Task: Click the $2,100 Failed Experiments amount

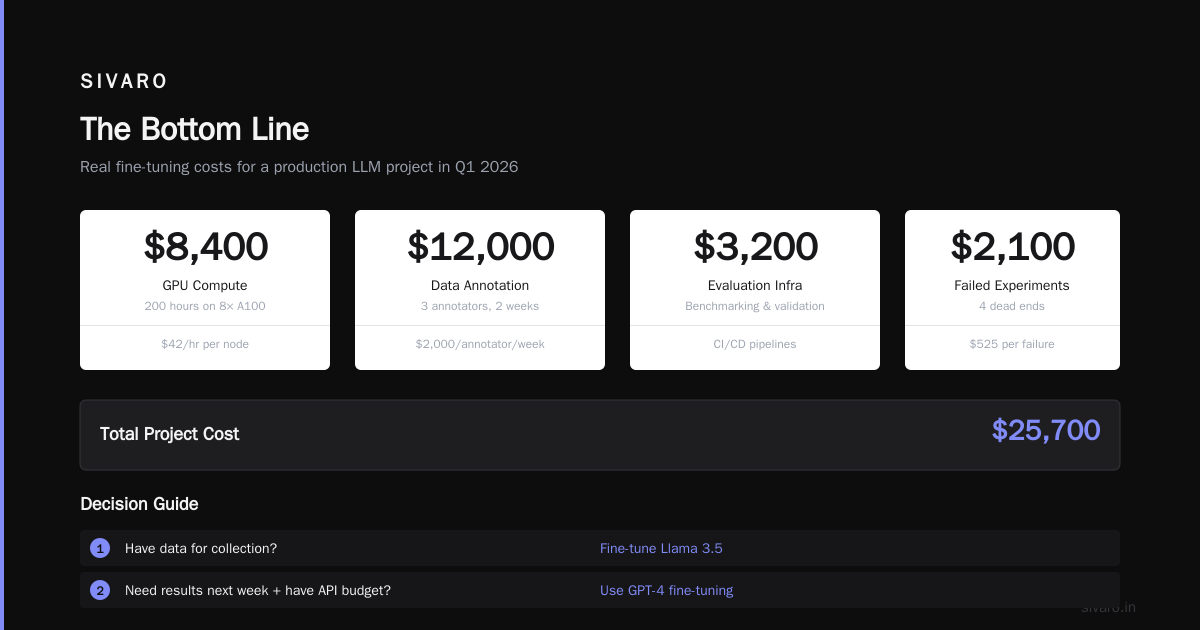Action: pyautogui.click(x=1012, y=246)
